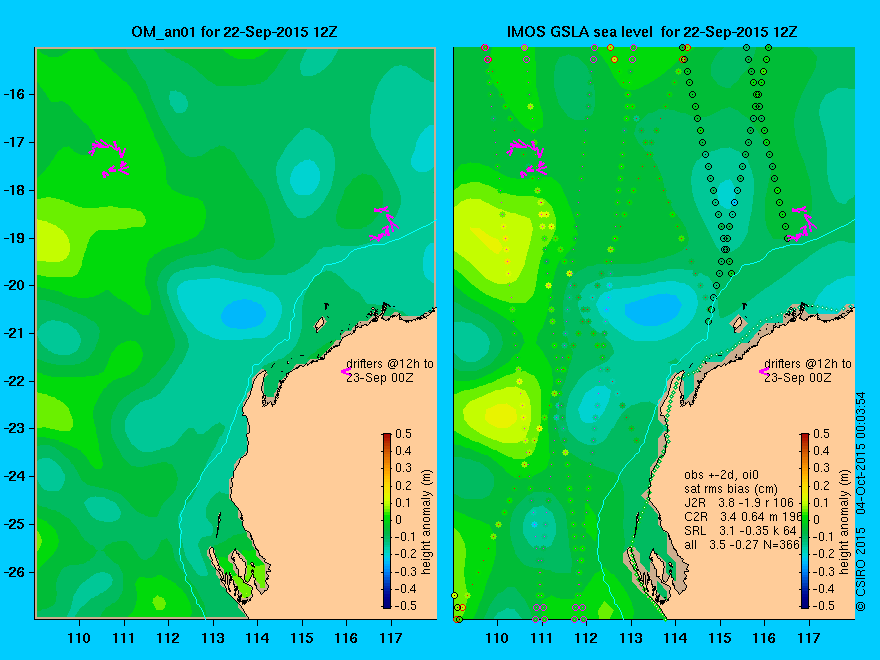The image size is (880, 660).
Task: Click 'height anomaly (m)' label in OM_an01 panel
Action: tap(427, 522)
